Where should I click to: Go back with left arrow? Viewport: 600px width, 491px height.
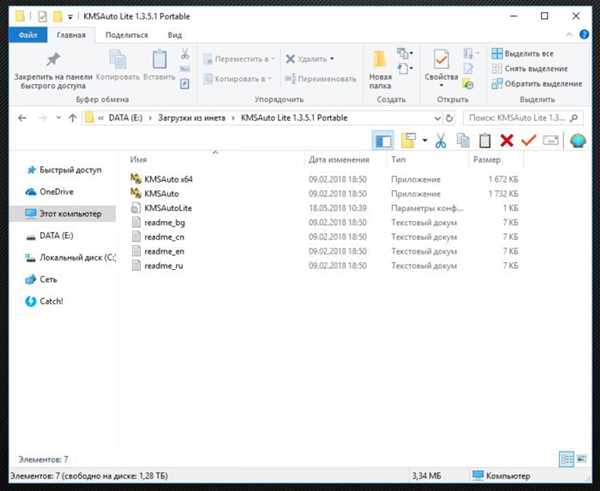[x=22, y=118]
